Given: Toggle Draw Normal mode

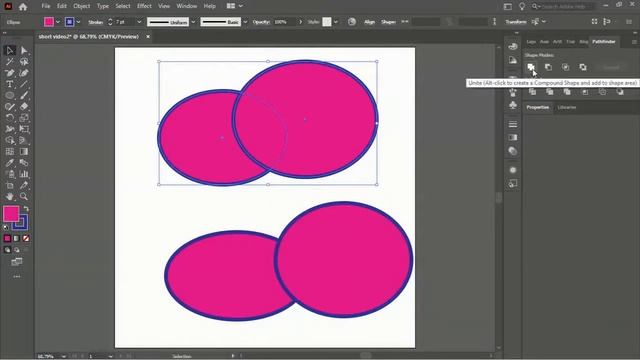Looking at the screenshot, I should [7, 250].
